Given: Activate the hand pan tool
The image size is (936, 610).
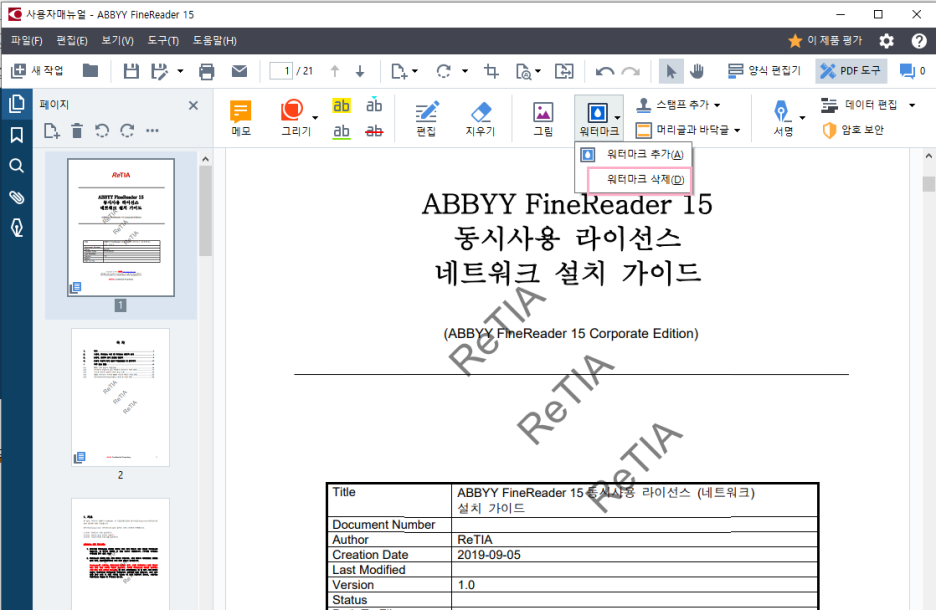Looking at the screenshot, I should [x=697, y=71].
